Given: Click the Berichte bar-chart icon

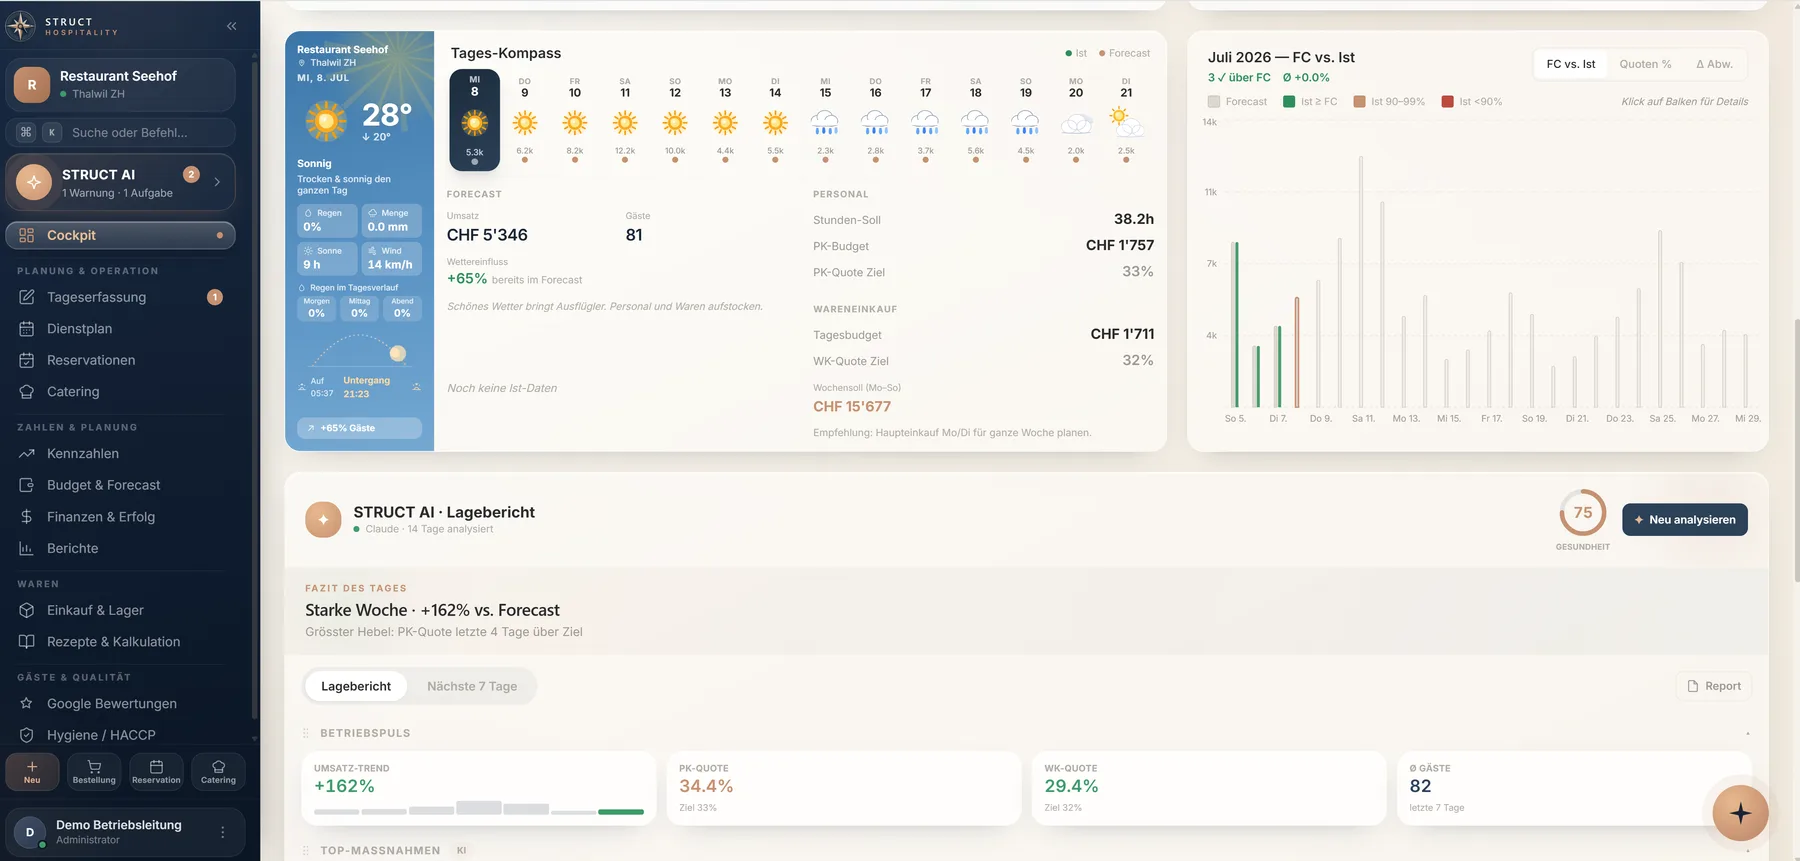Looking at the screenshot, I should tap(27, 548).
